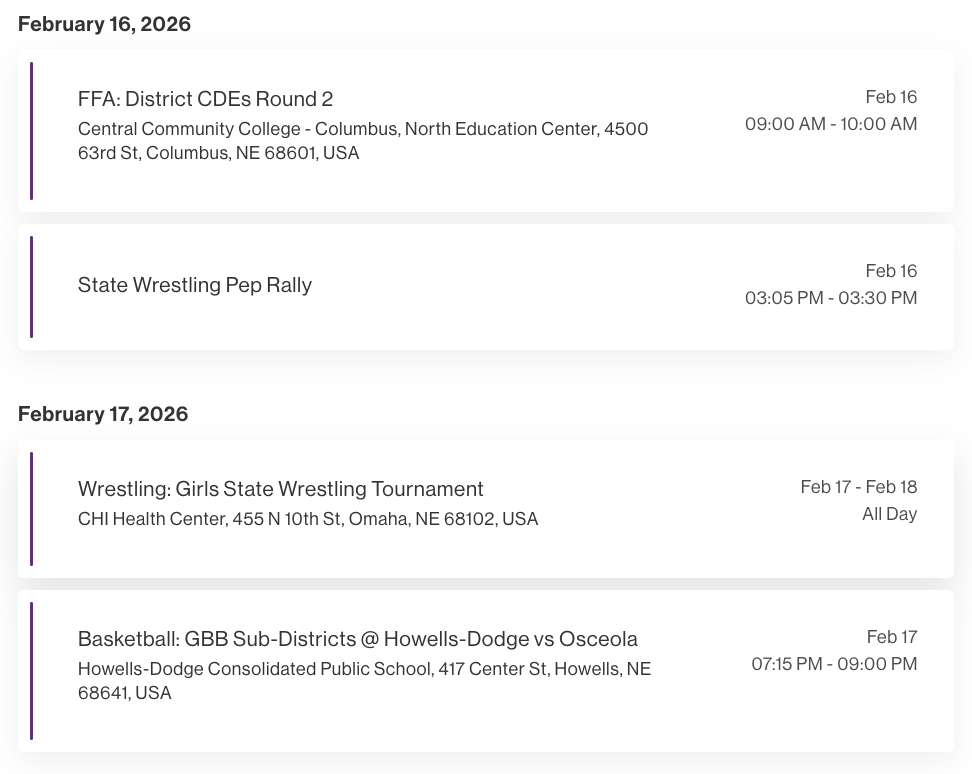Click the February 17, 2026 heading
This screenshot has height=774, width=972.
(103, 414)
